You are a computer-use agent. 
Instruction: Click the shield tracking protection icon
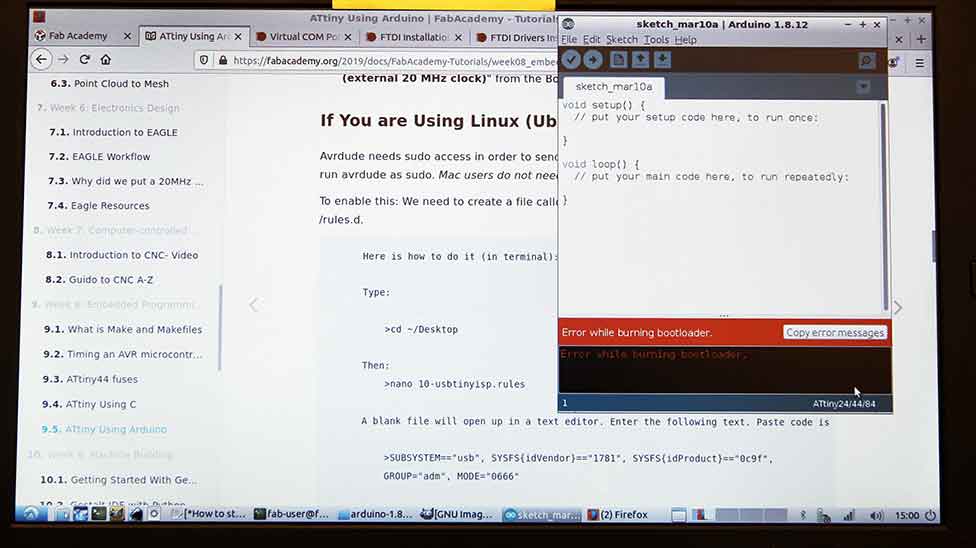[204, 60]
